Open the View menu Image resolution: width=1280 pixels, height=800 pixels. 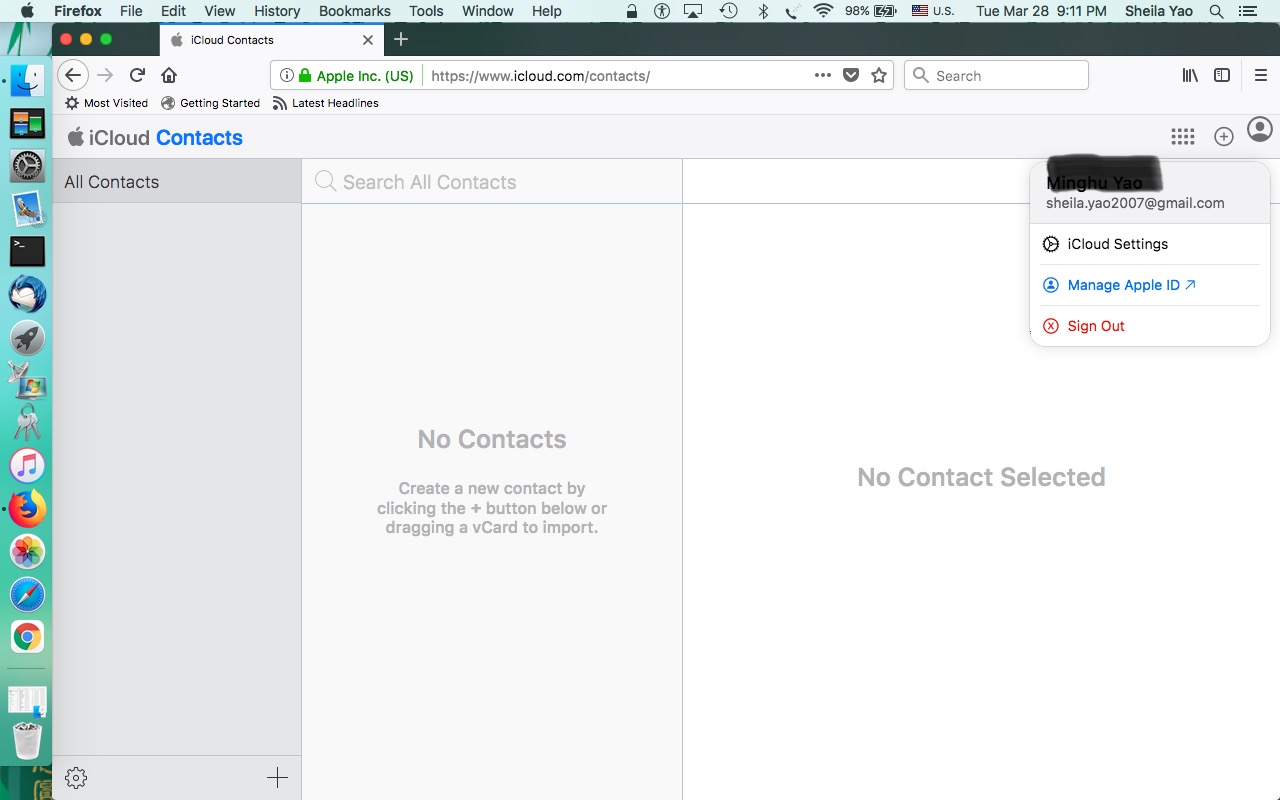click(x=219, y=11)
